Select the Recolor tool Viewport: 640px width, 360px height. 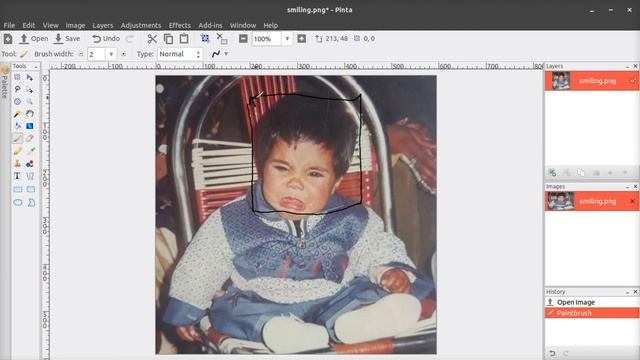30,164
